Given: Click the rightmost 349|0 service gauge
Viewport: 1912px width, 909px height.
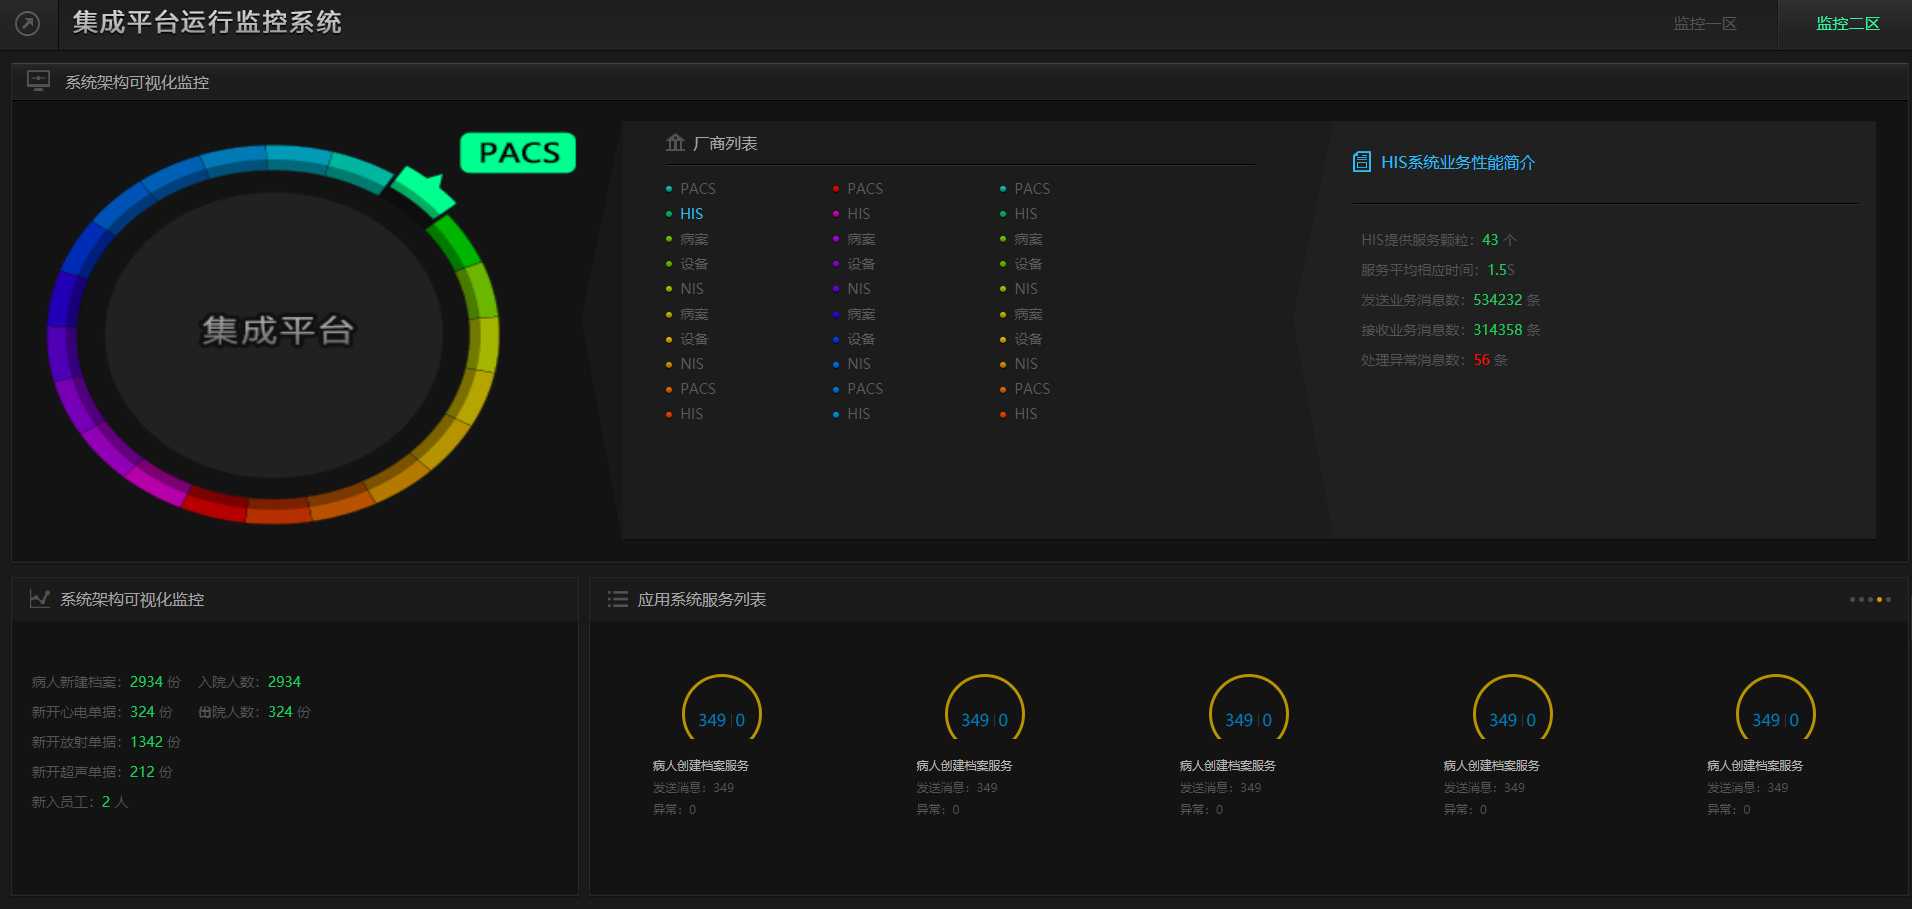Looking at the screenshot, I should click(x=1775, y=708).
